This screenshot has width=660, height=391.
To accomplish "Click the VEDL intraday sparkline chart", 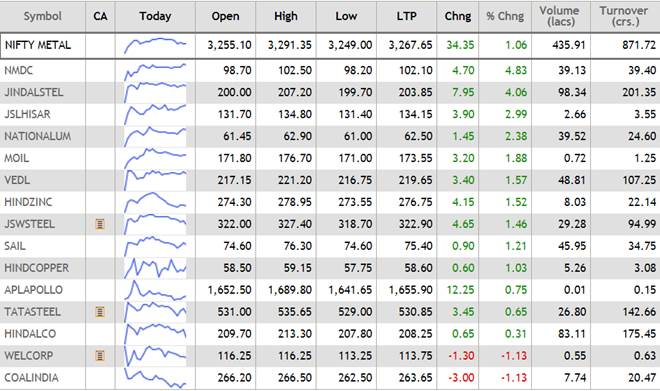I will 155,180.
